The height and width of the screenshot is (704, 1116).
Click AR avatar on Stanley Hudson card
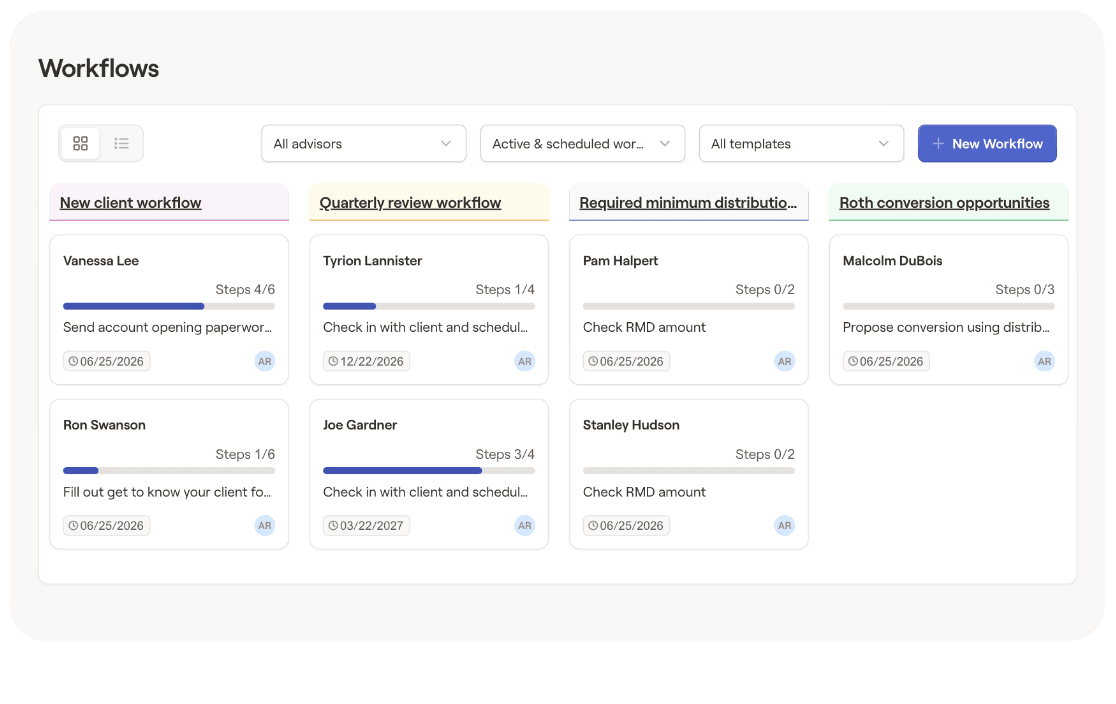784,526
